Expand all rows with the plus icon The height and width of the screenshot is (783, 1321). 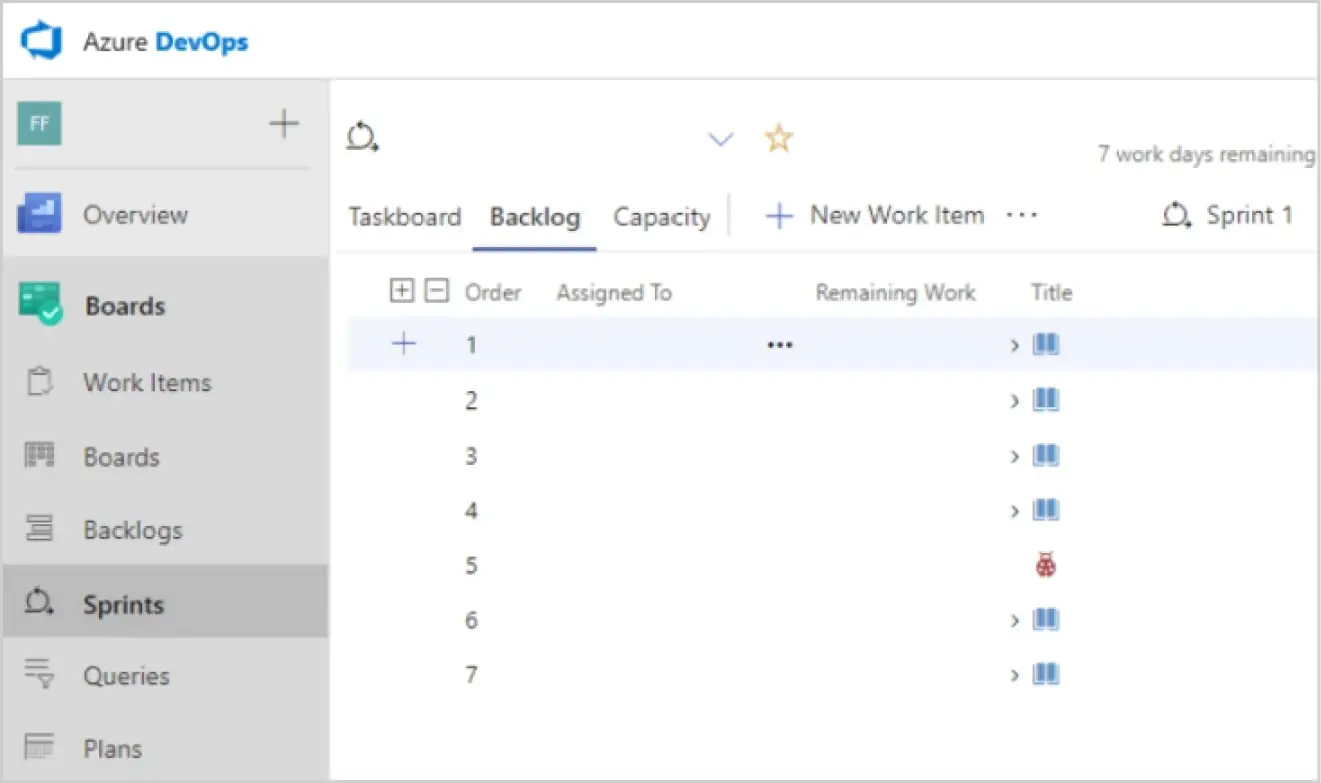pos(401,290)
